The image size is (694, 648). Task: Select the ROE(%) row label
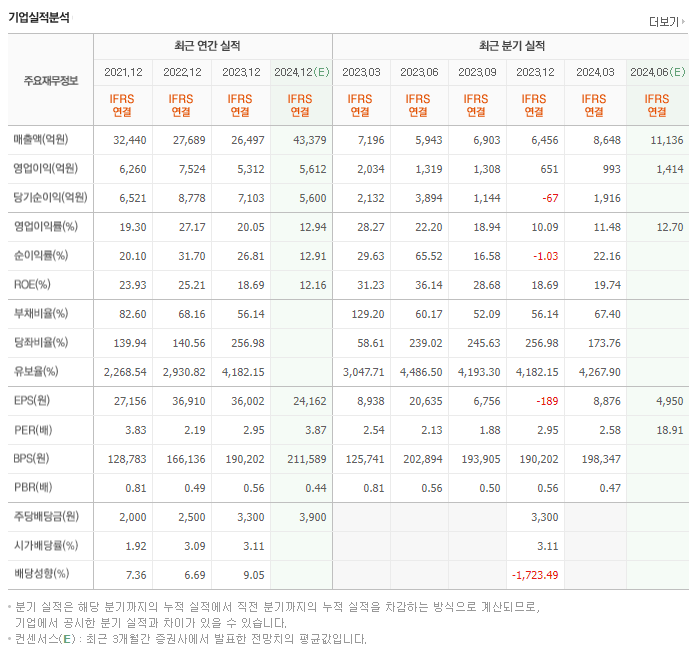pos(32,285)
